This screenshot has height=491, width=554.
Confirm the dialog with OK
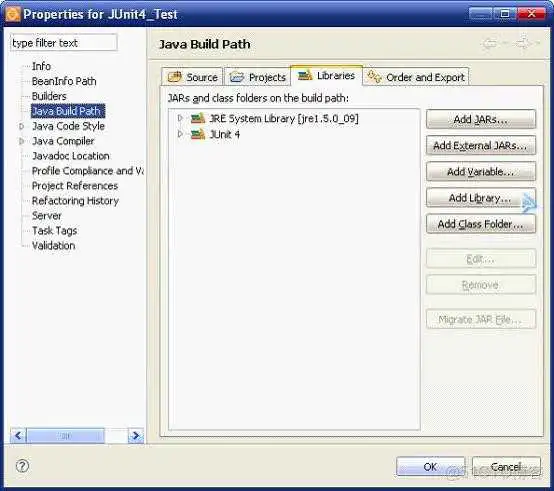pos(430,467)
